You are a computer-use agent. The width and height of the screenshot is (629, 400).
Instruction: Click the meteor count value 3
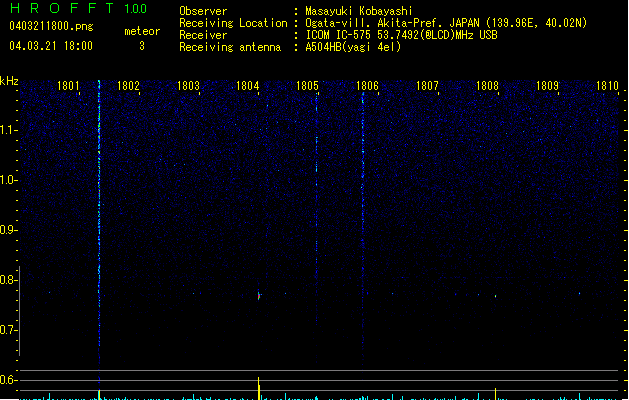(x=142, y=46)
